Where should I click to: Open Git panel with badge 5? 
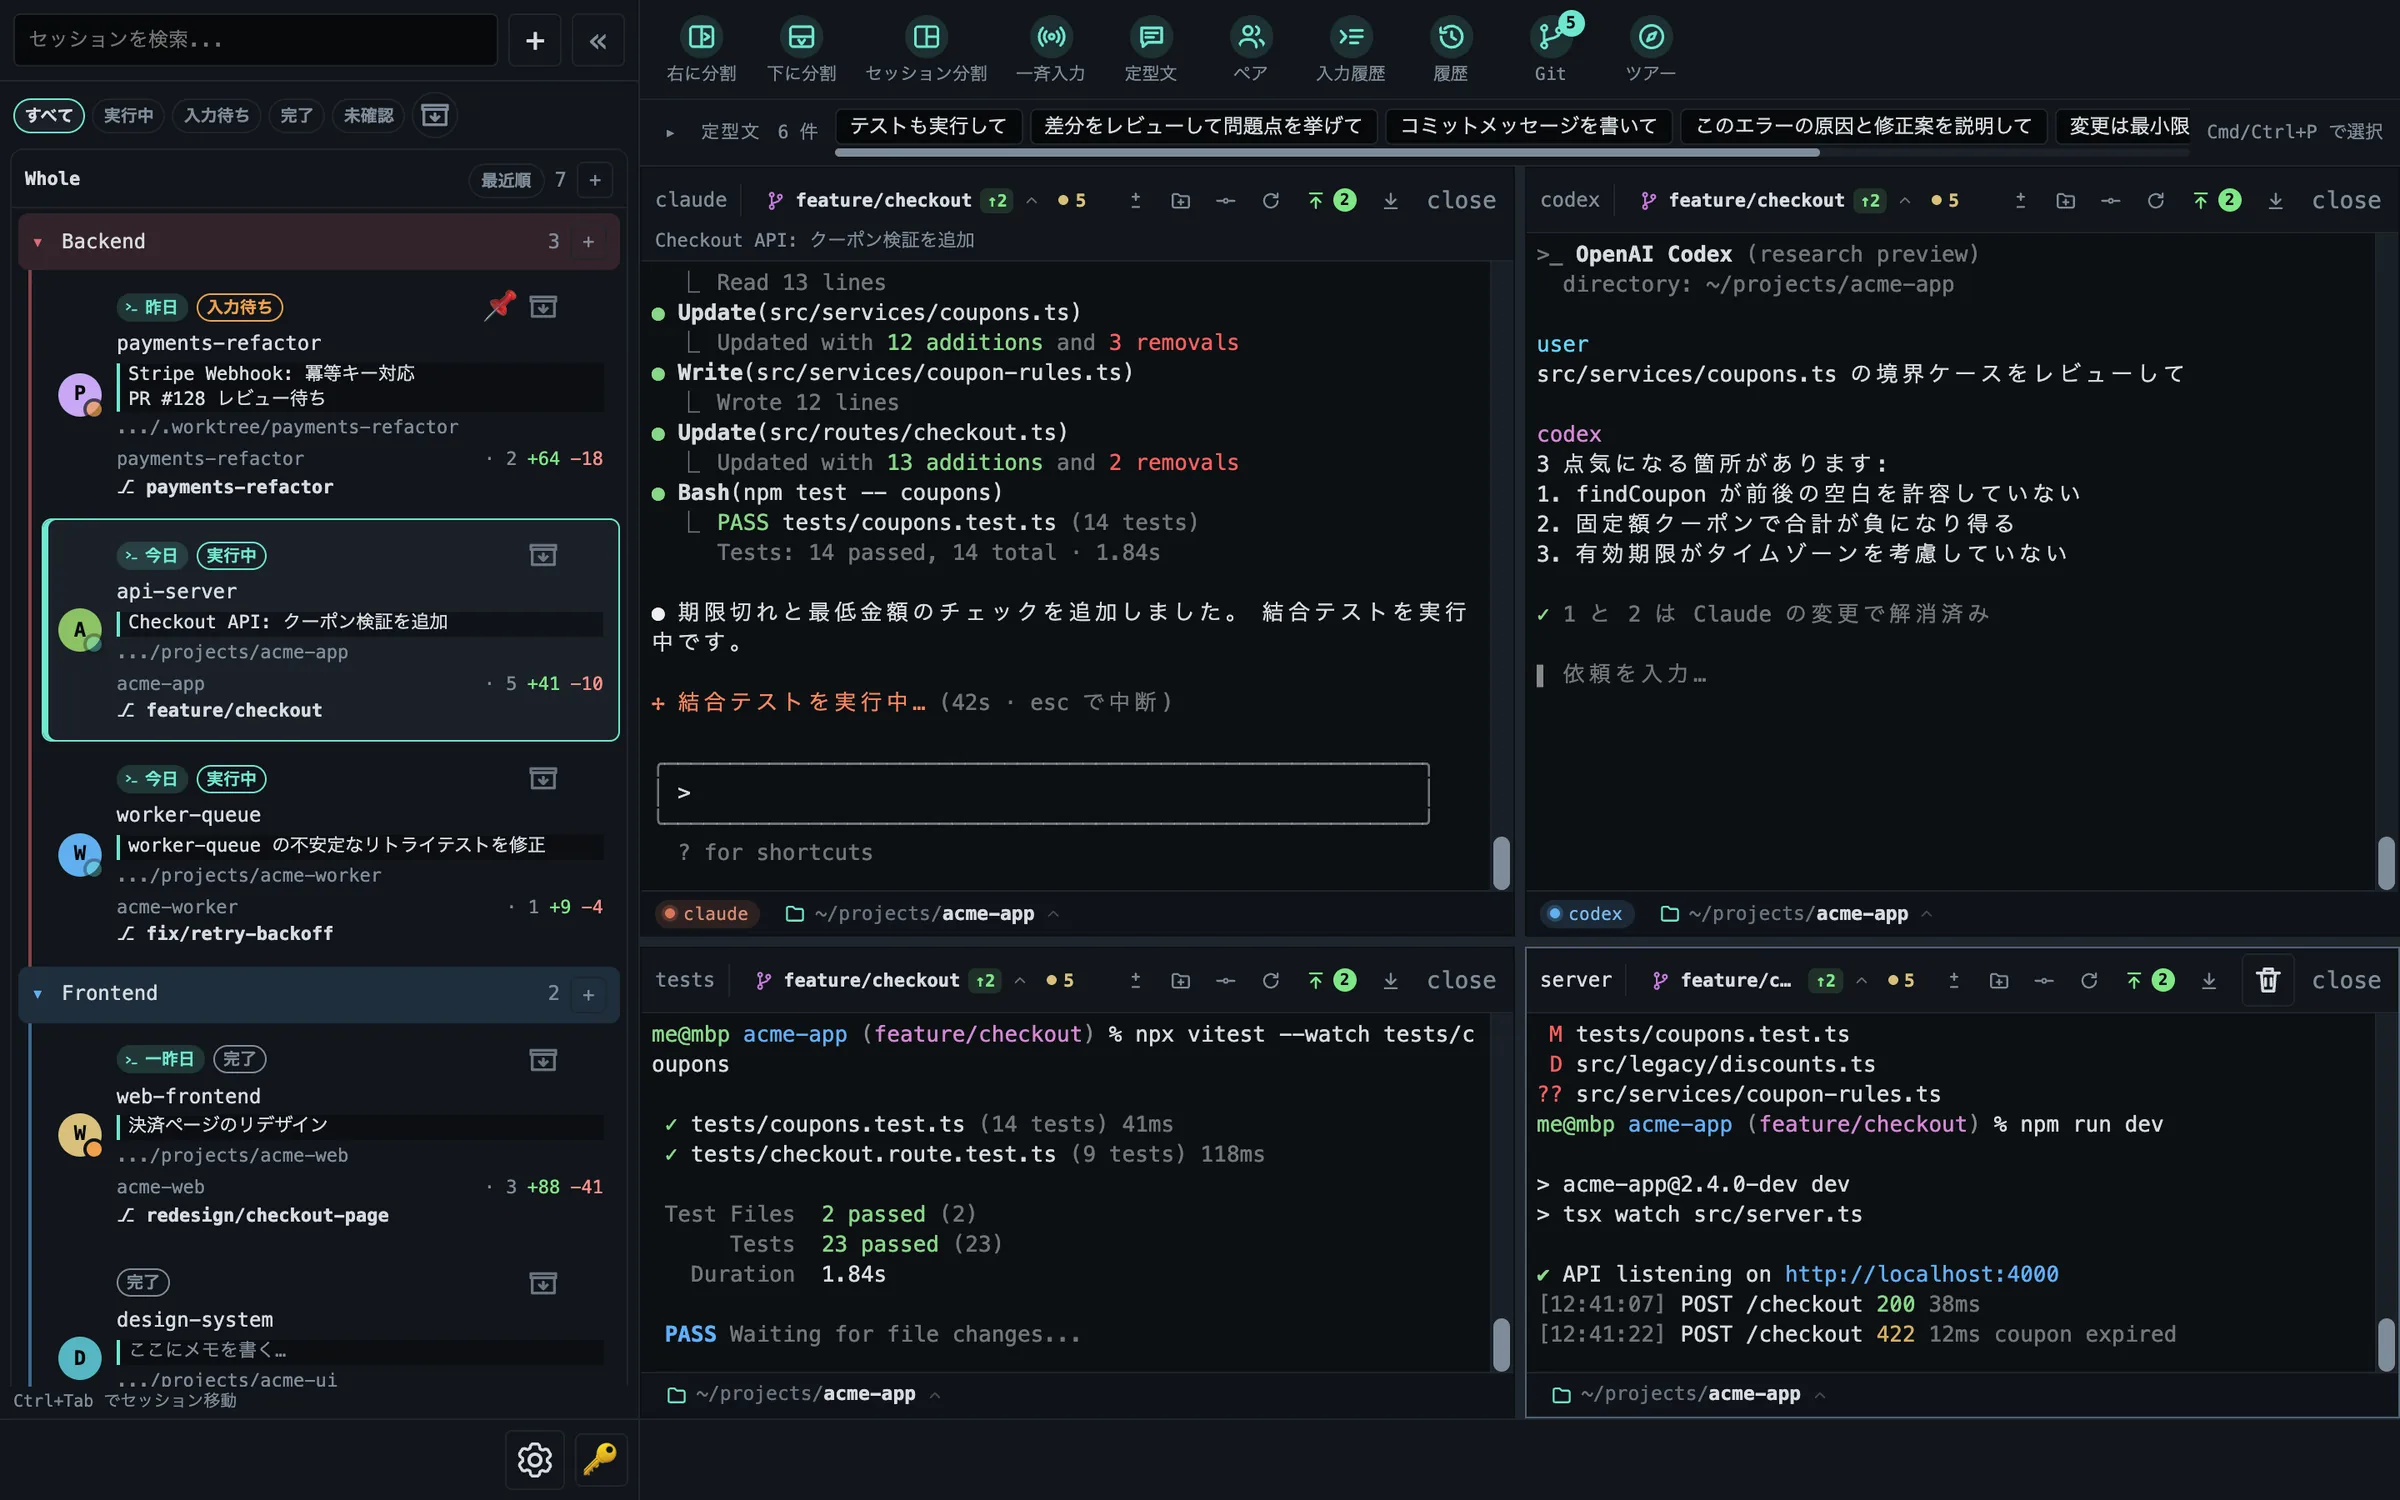click(x=1550, y=50)
